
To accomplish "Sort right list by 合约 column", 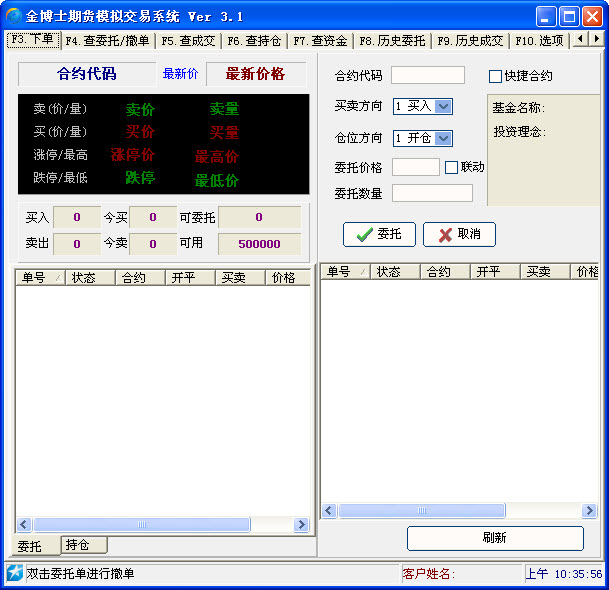I will (445, 271).
